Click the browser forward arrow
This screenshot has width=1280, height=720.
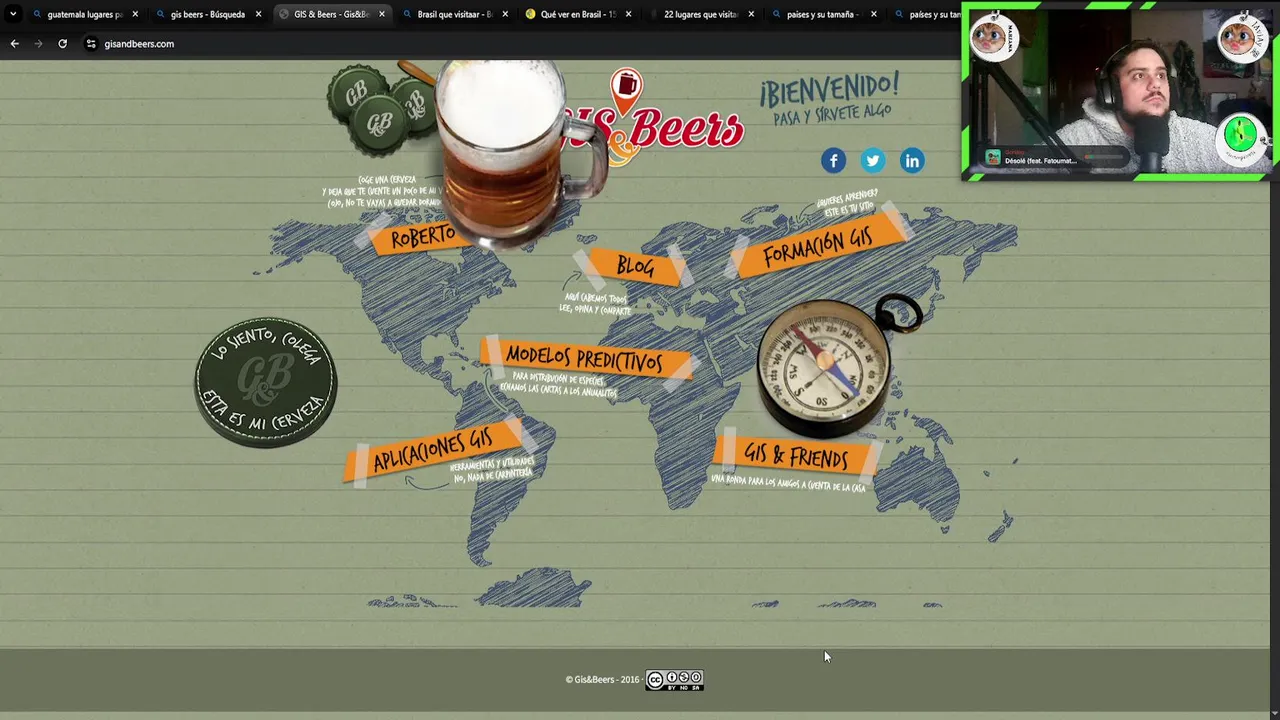(x=38, y=43)
